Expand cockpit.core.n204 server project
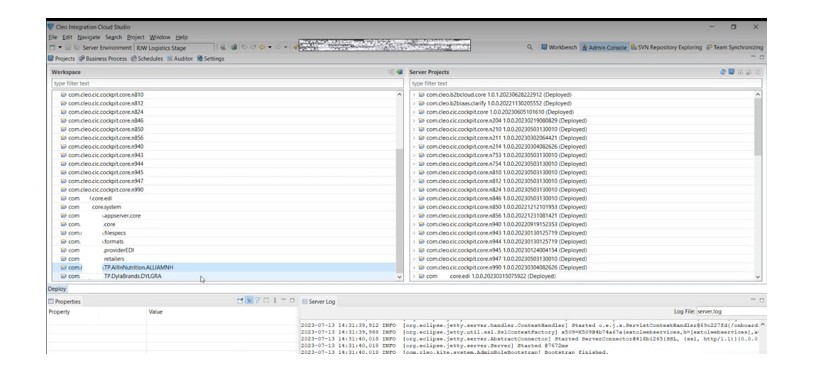The width and height of the screenshot is (826, 372). (x=414, y=121)
